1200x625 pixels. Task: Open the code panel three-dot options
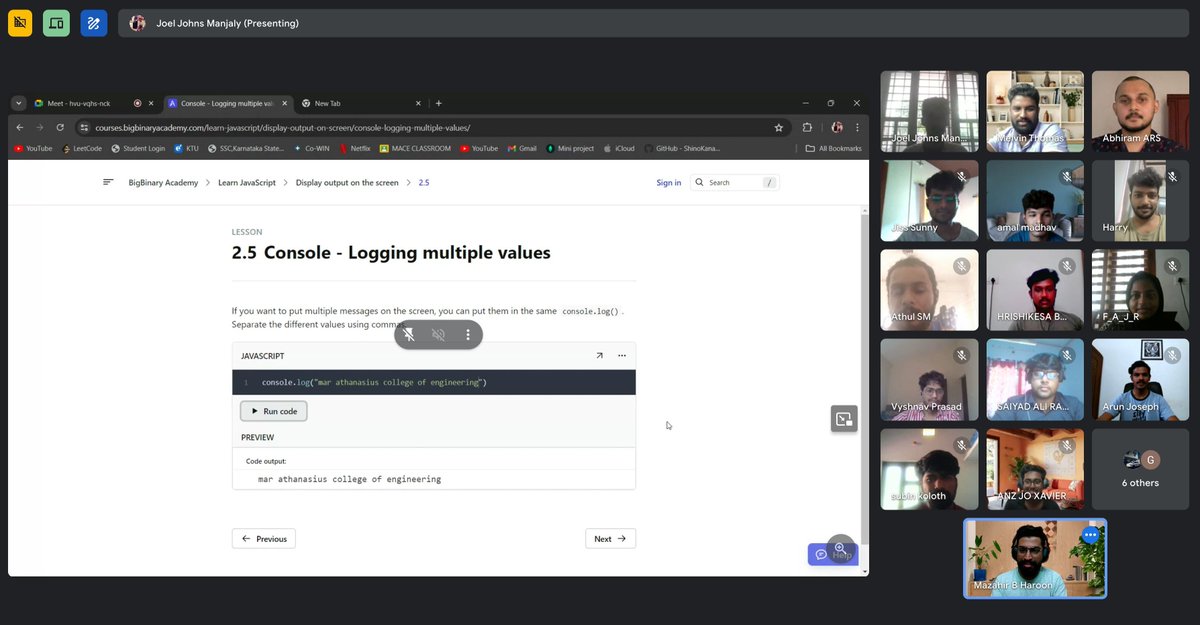pos(622,355)
